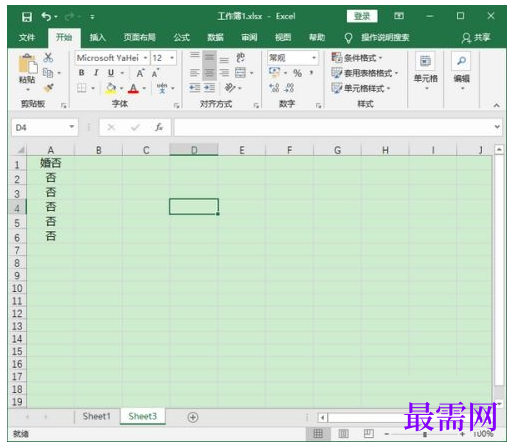Toggle Bold formatting
The image size is (516, 448).
tap(81, 73)
